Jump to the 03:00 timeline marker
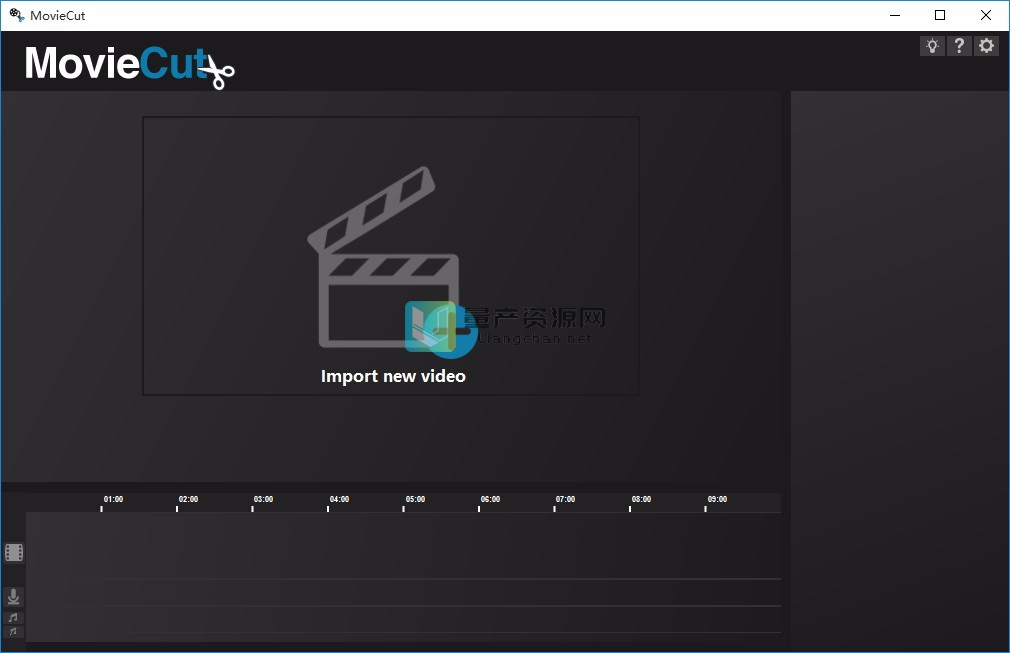Image resolution: width=1010 pixels, height=653 pixels. click(263, 499)
